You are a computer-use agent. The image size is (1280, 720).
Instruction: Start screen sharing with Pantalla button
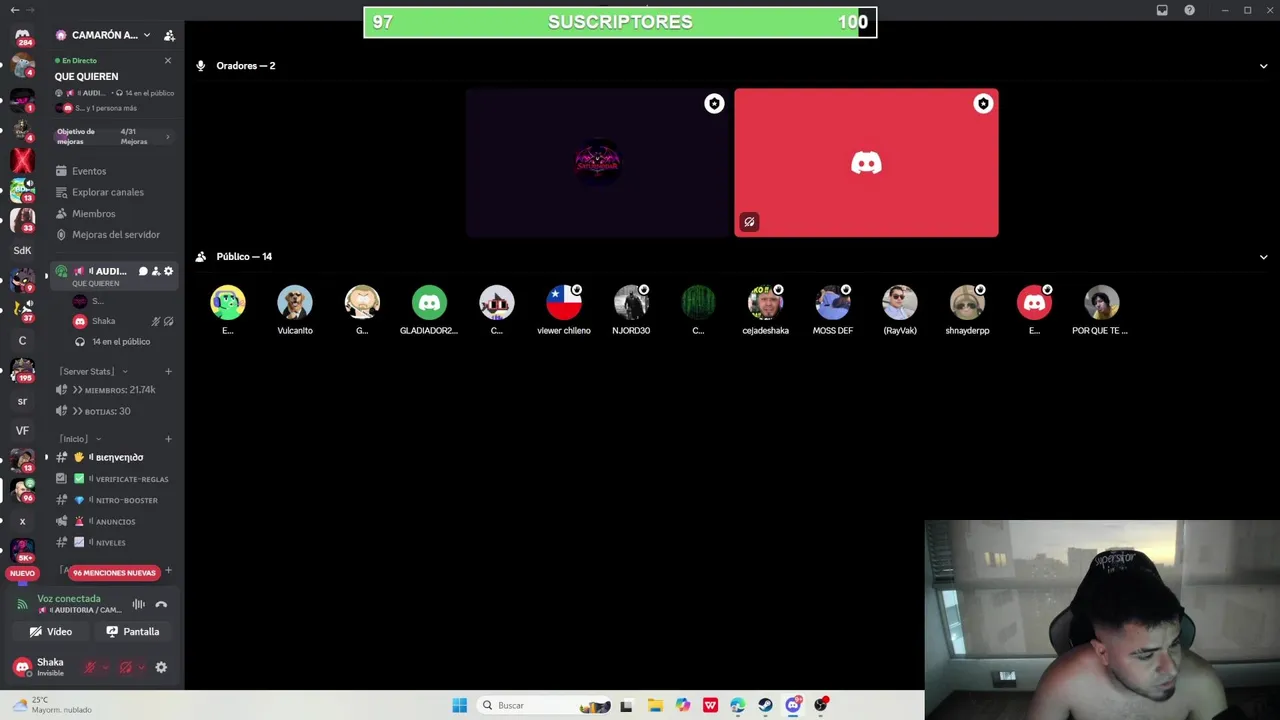(133, 632)
